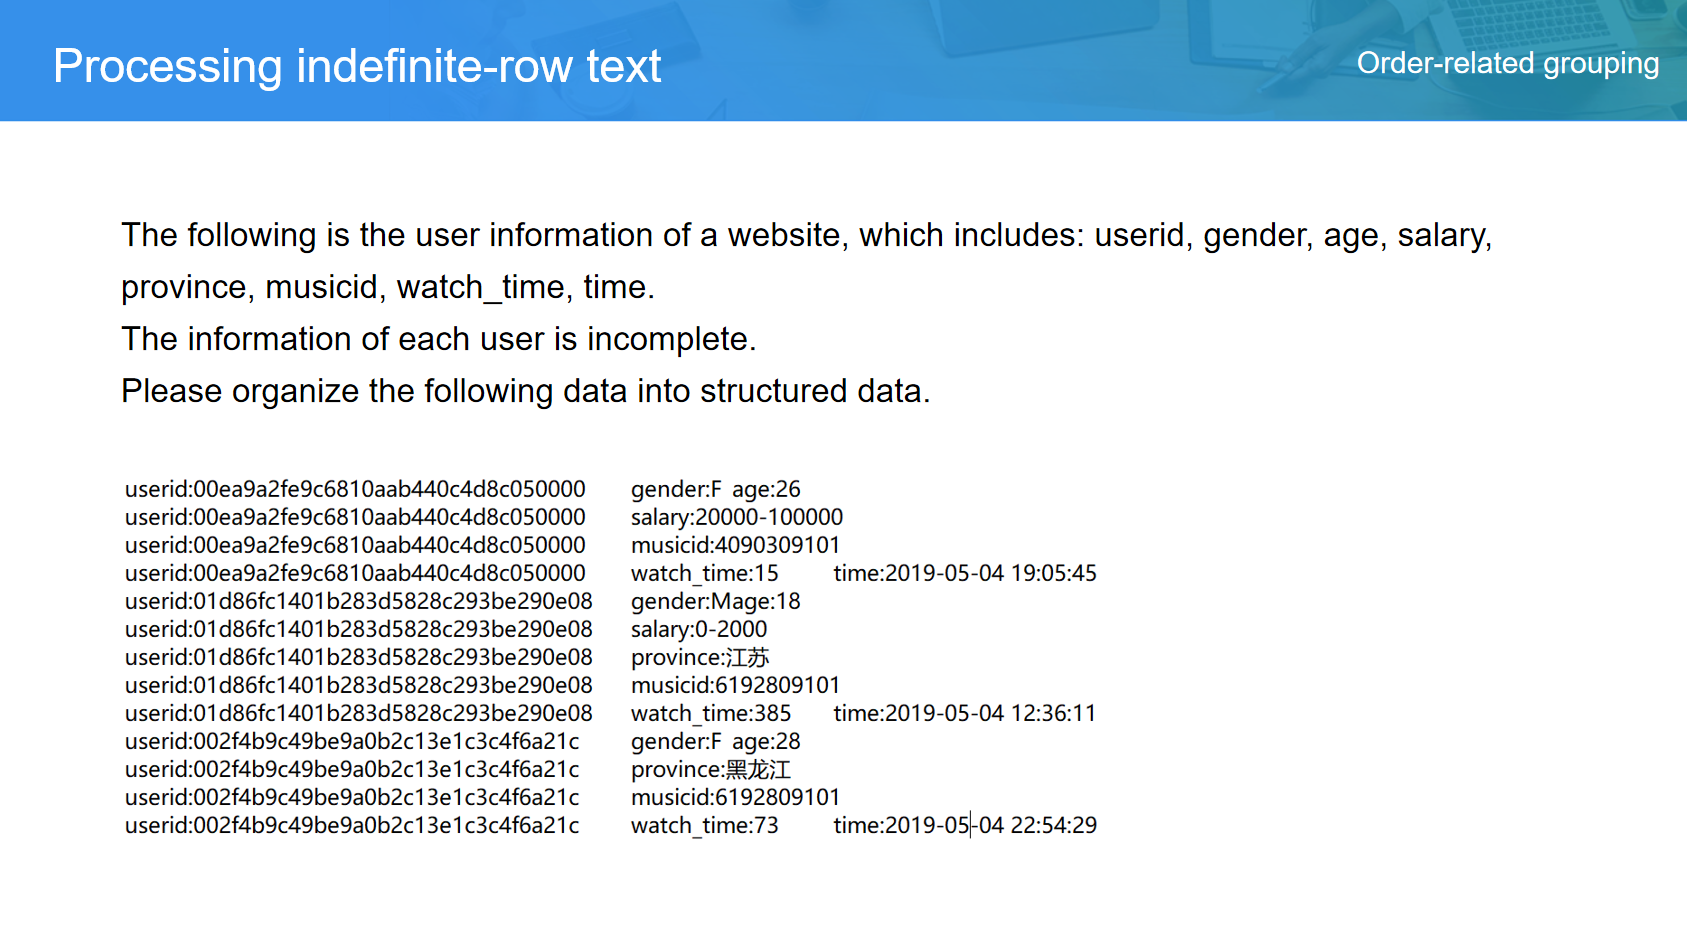Click the 'salary:0-2000' value
Viewport: 1687px width, 949px height.
(698, 629)
